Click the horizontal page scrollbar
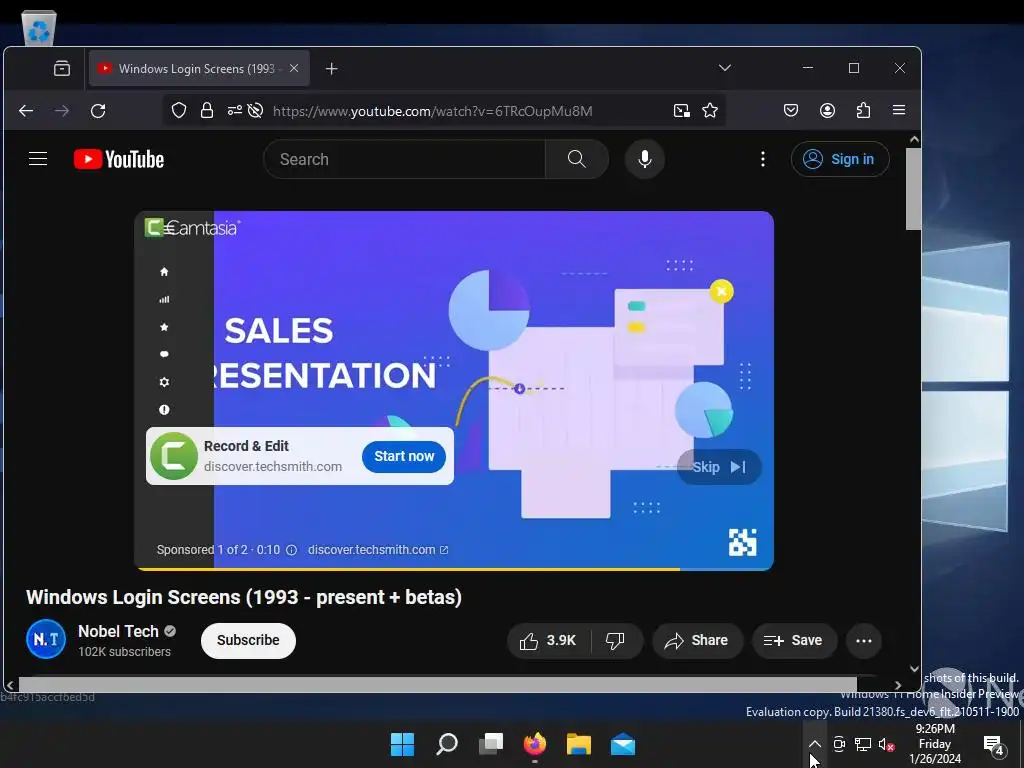Image resolution: width=1024 pixels, height=768 pixels. [438, 684]
